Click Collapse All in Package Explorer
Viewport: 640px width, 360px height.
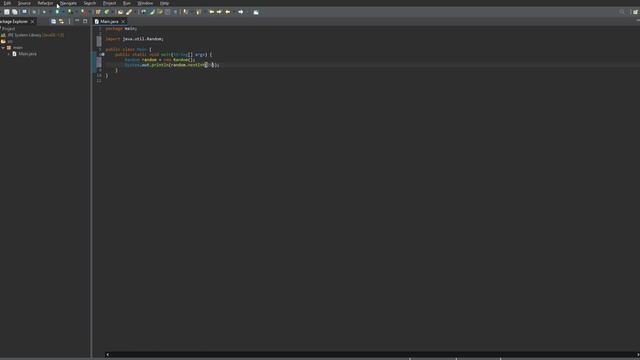(53, 21)
